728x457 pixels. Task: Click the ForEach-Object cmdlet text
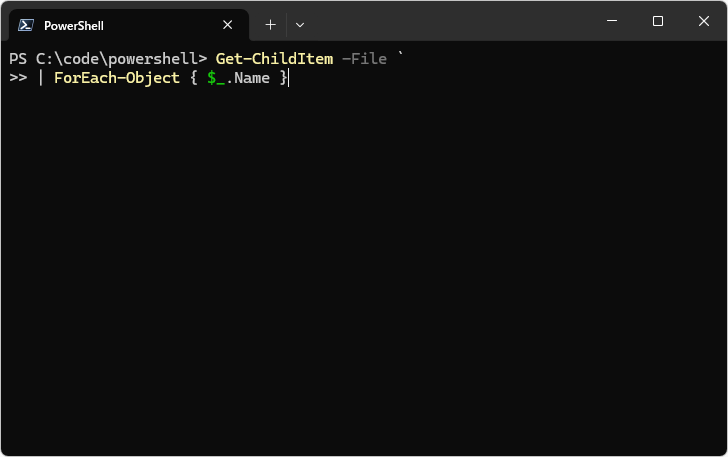tap(117, 78)
